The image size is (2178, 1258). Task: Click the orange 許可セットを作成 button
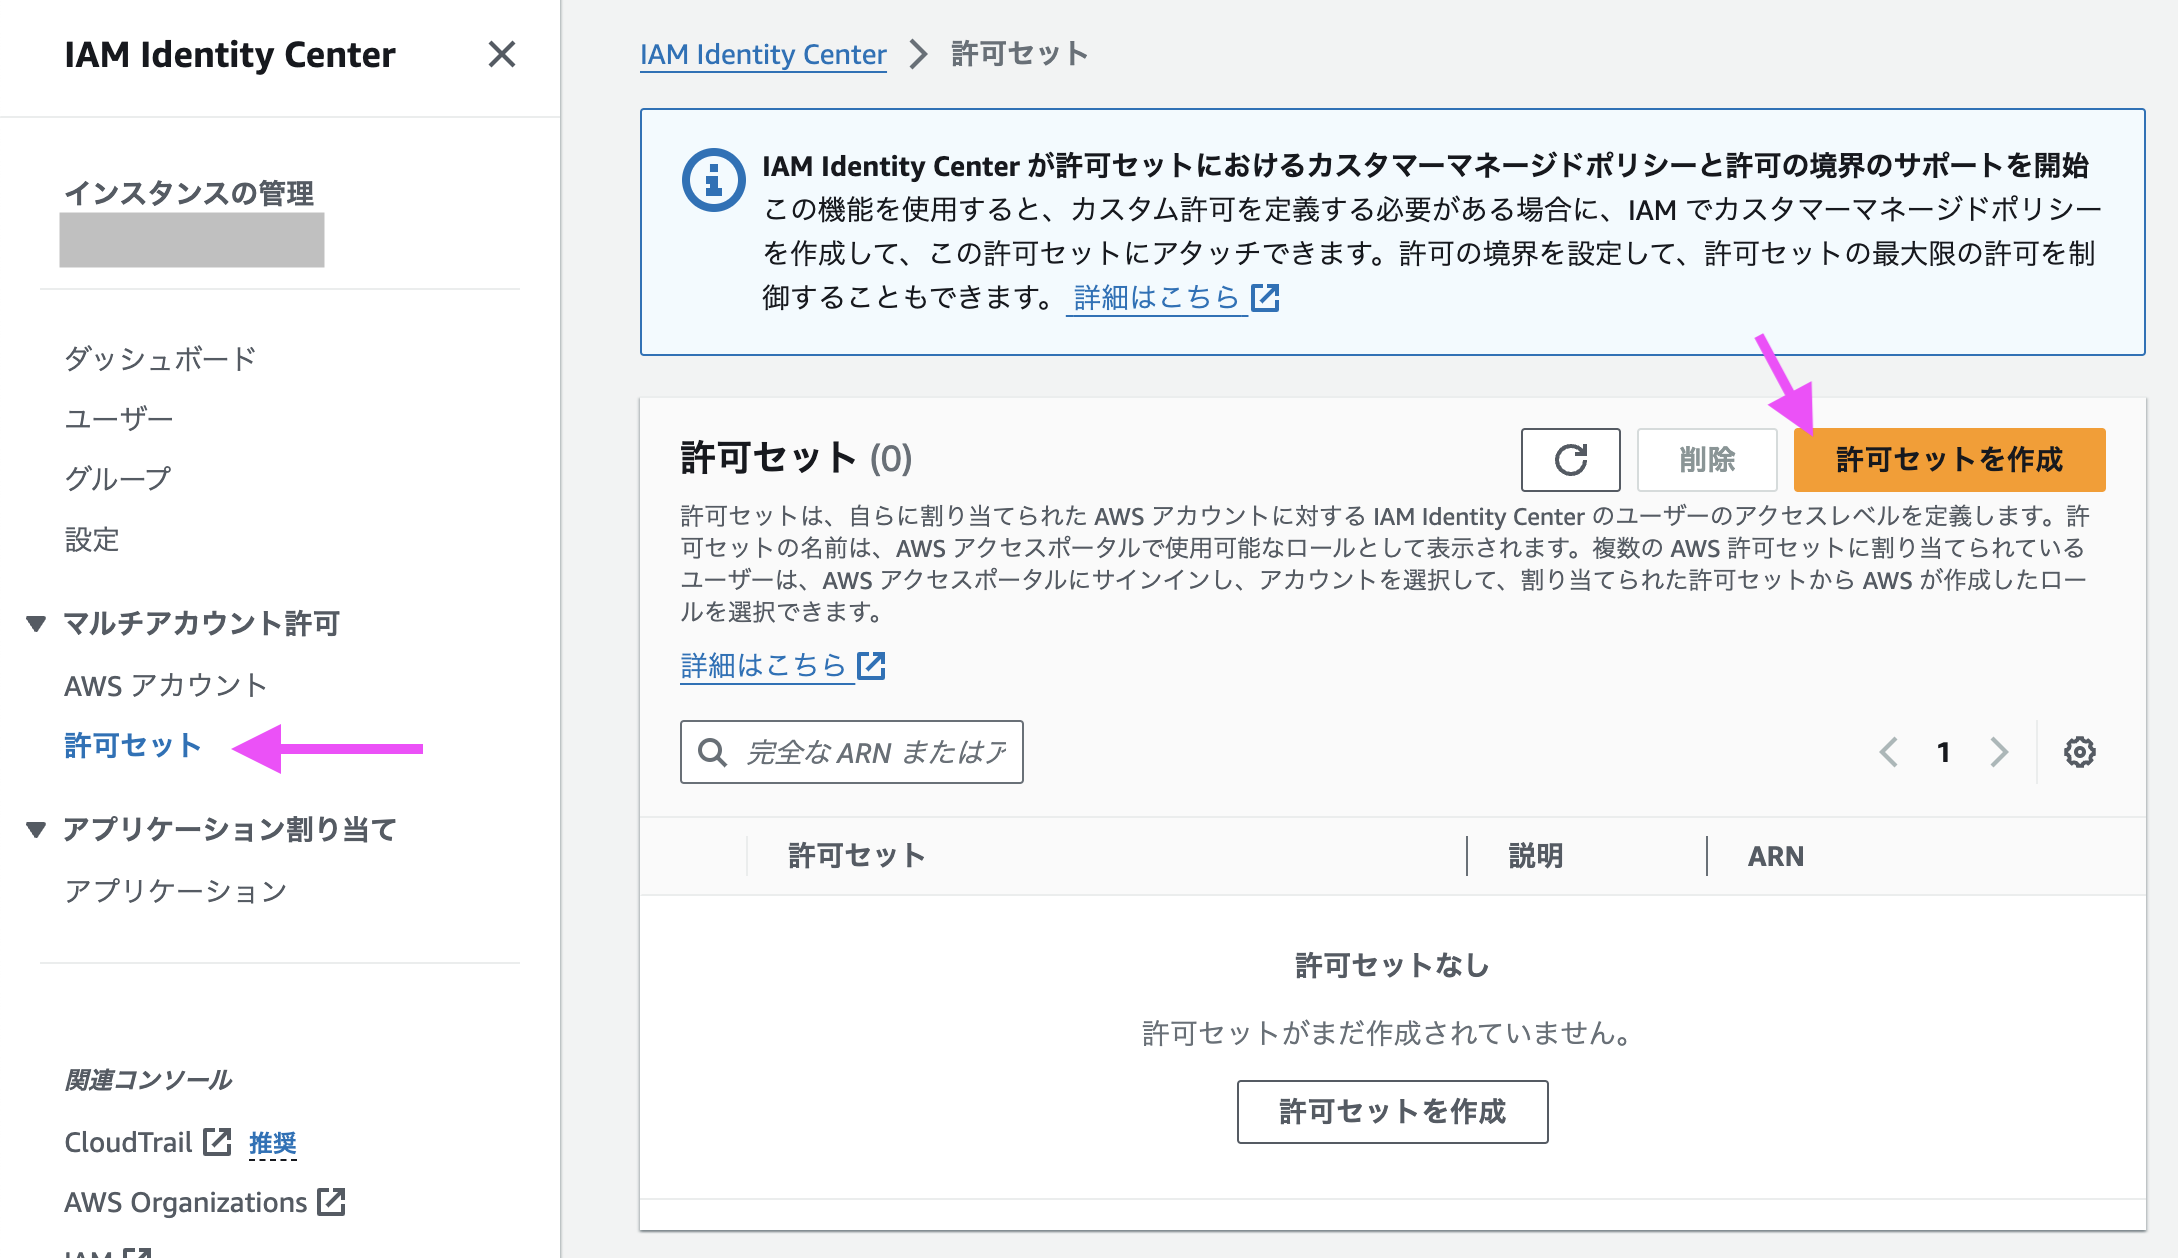[x=1949, y=460]
